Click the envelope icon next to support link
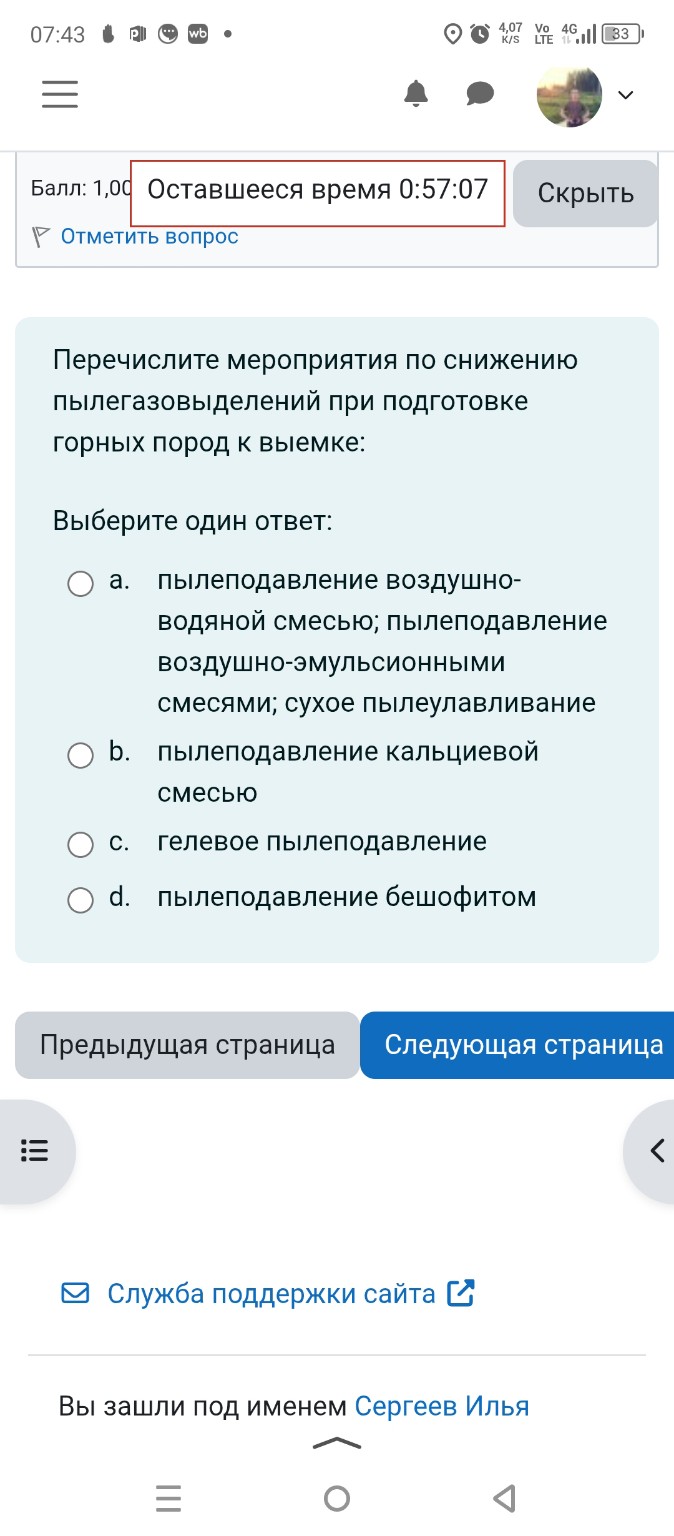This screenshot has height=1536, width=674. coord(74,1292)
